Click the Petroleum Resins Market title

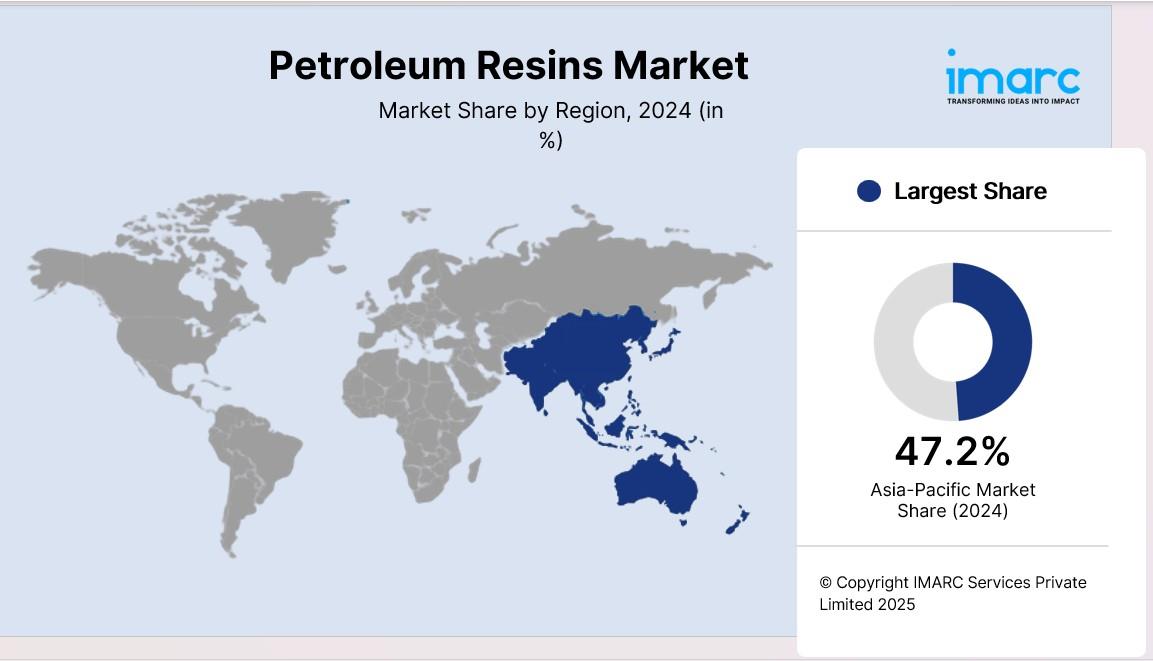point(508,65)
